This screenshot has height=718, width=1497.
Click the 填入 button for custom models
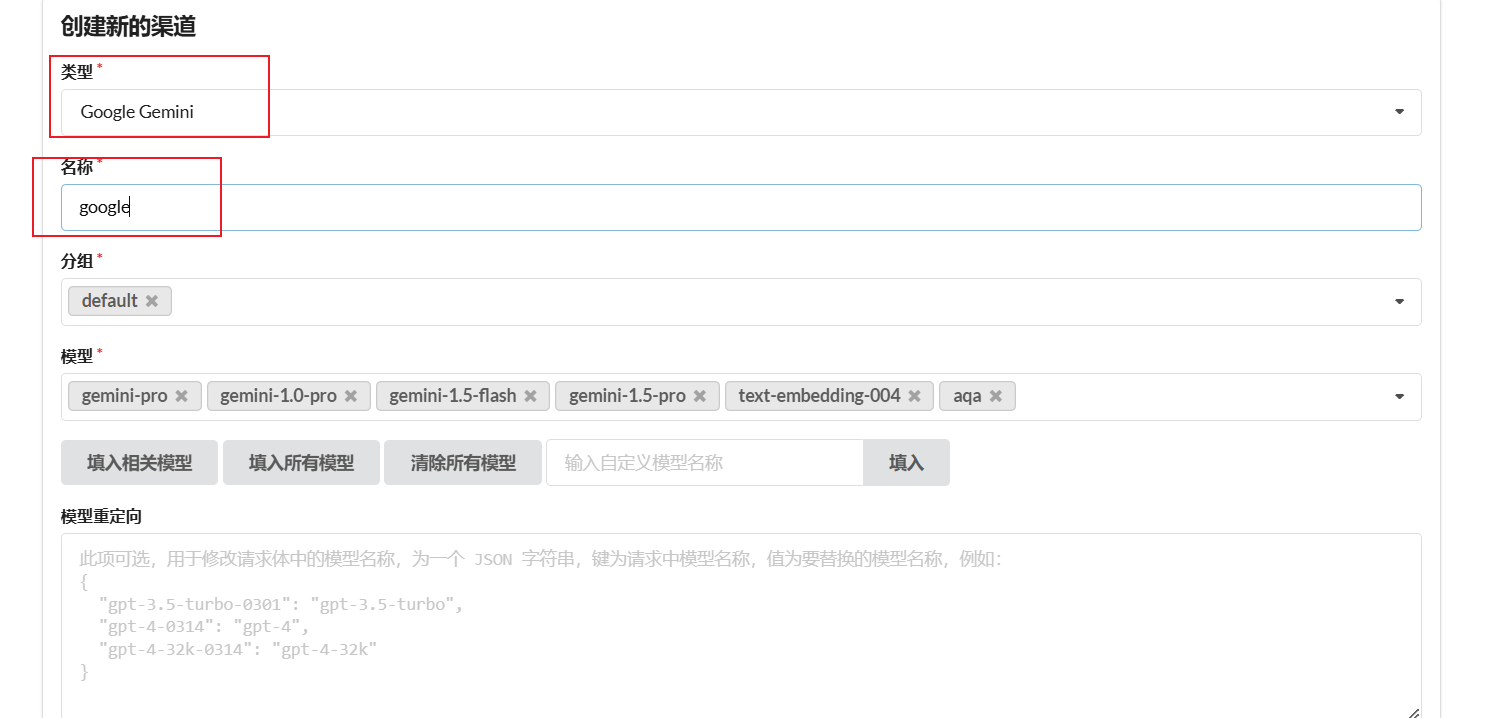point(906,462)
